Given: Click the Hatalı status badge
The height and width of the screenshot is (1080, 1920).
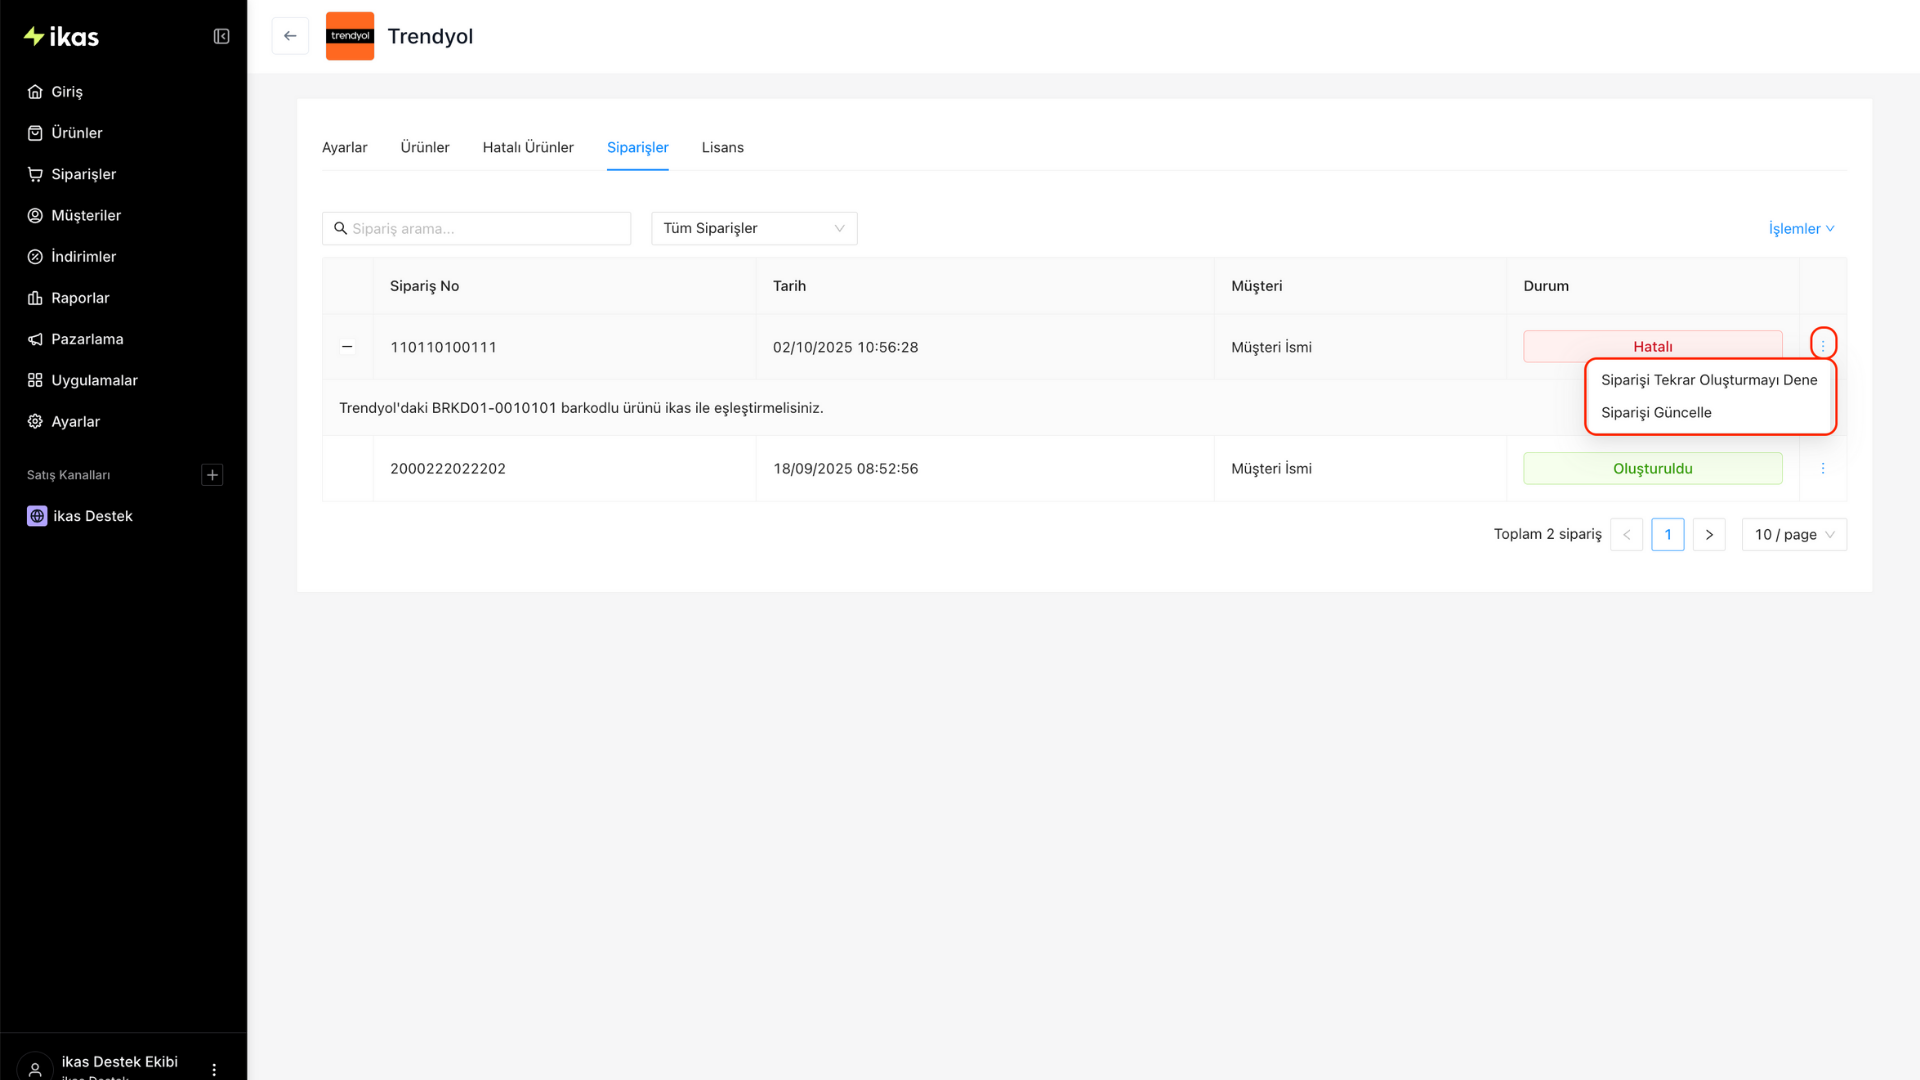Looking at the screenshot, I should pyautogui.click(x=1653, y=347).
